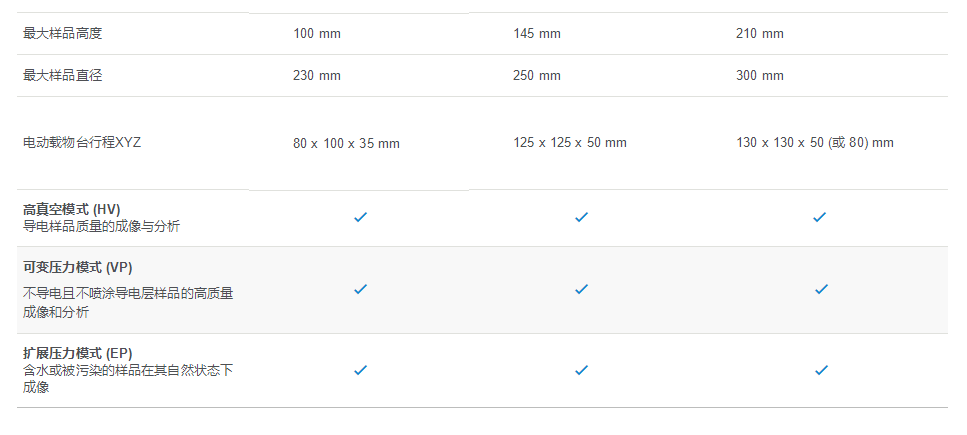967x435 pixels.
Task: Click the last column checkmark in 扩展压力模式 (EP) row
Action: point(821,370)
